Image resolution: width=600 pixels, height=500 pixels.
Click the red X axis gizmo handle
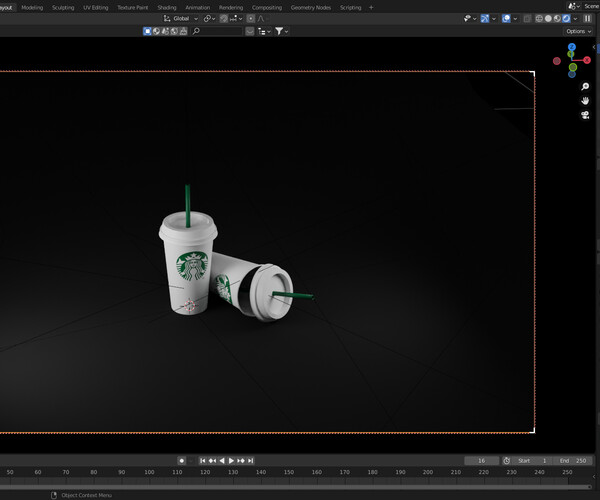coord(587,60)
